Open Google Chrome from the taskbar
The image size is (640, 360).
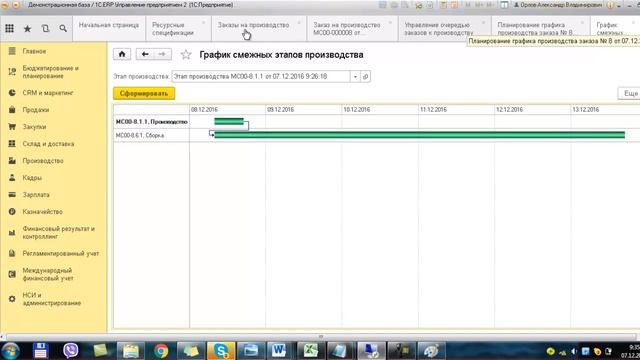[x=161, y=351]
